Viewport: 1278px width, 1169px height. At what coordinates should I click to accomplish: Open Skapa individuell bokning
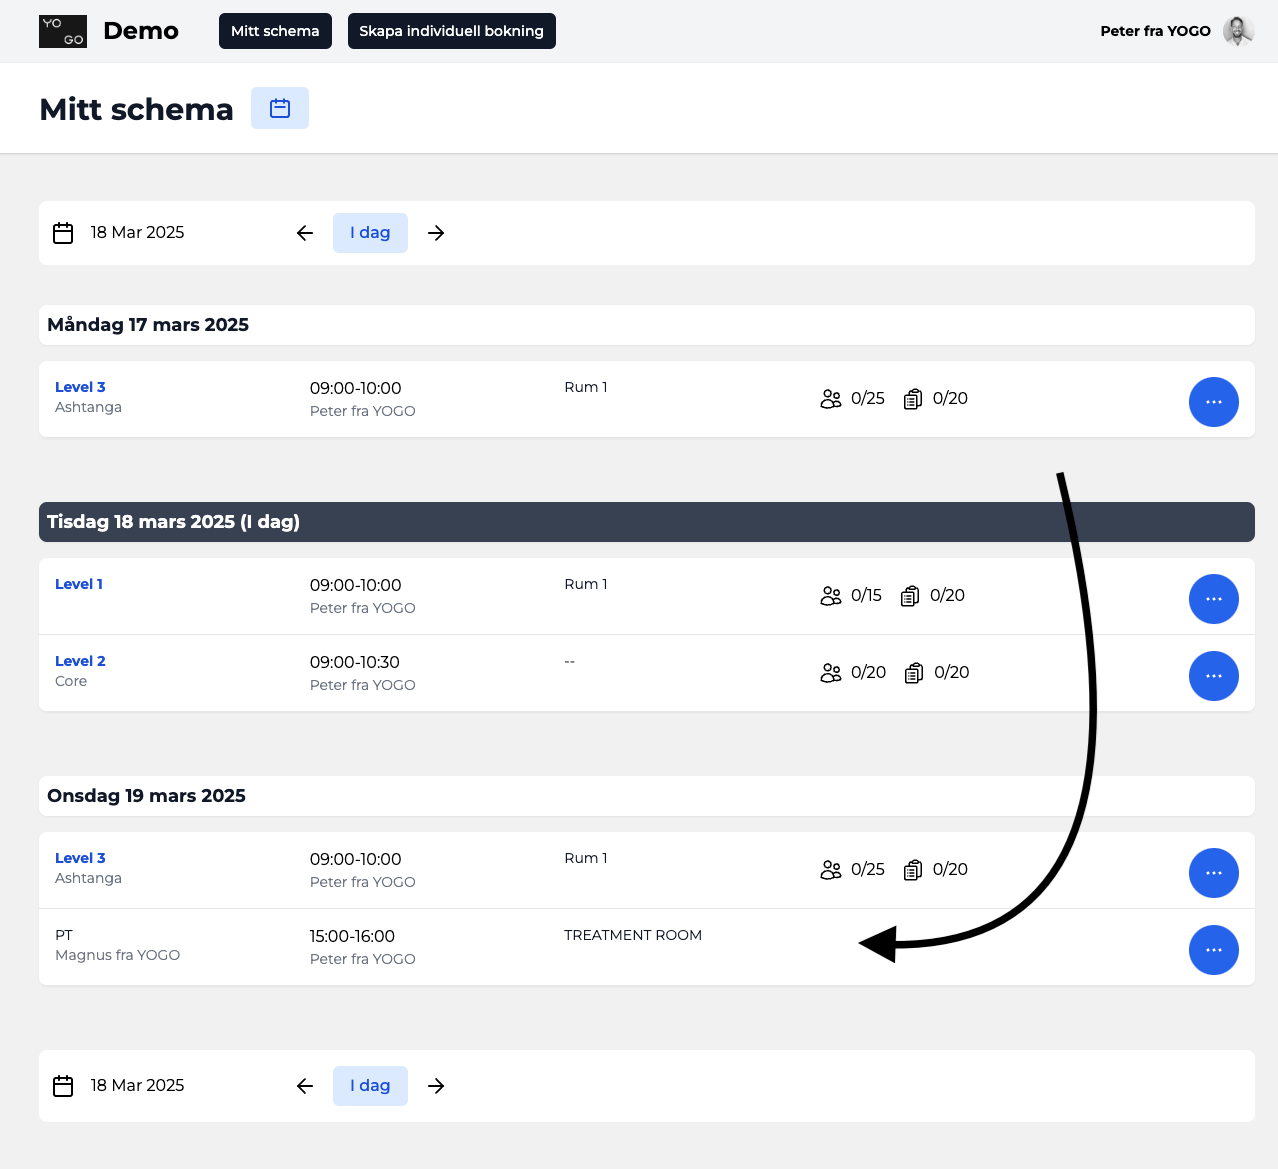[451, 31]
